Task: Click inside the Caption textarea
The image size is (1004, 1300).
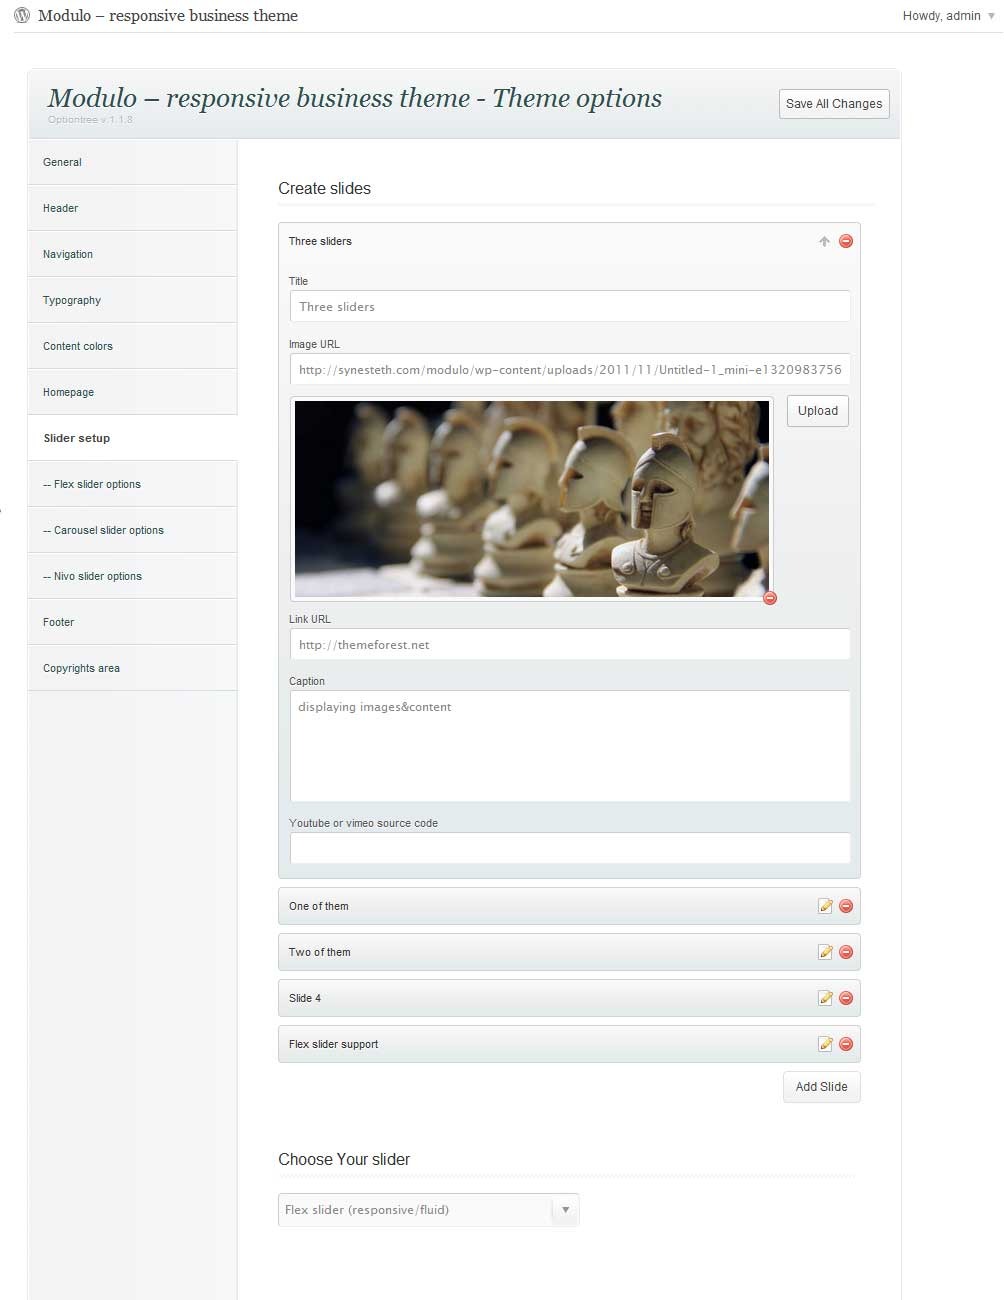Action: (x=570, y=746)
